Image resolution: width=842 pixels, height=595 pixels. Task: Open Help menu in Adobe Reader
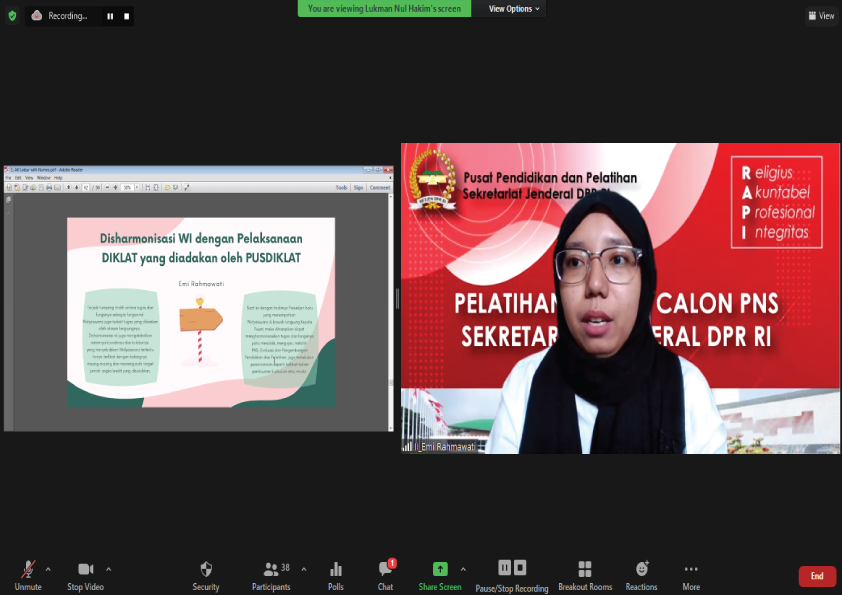pos(58,178)
